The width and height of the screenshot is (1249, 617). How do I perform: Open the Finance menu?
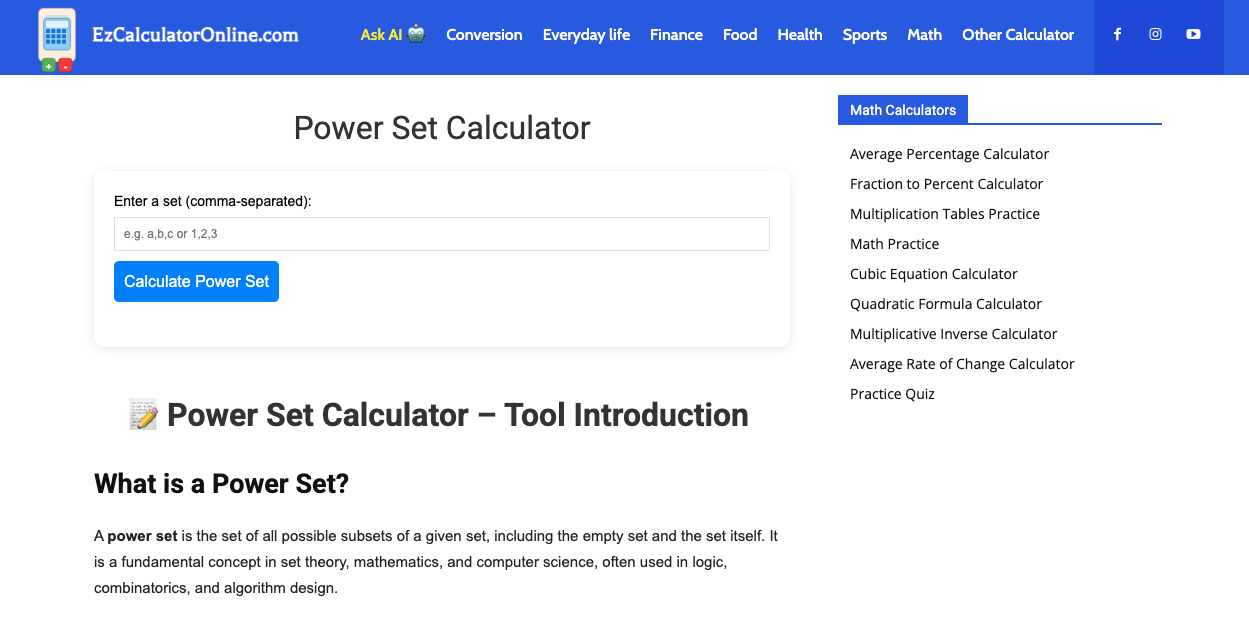(x=676, y=35)
